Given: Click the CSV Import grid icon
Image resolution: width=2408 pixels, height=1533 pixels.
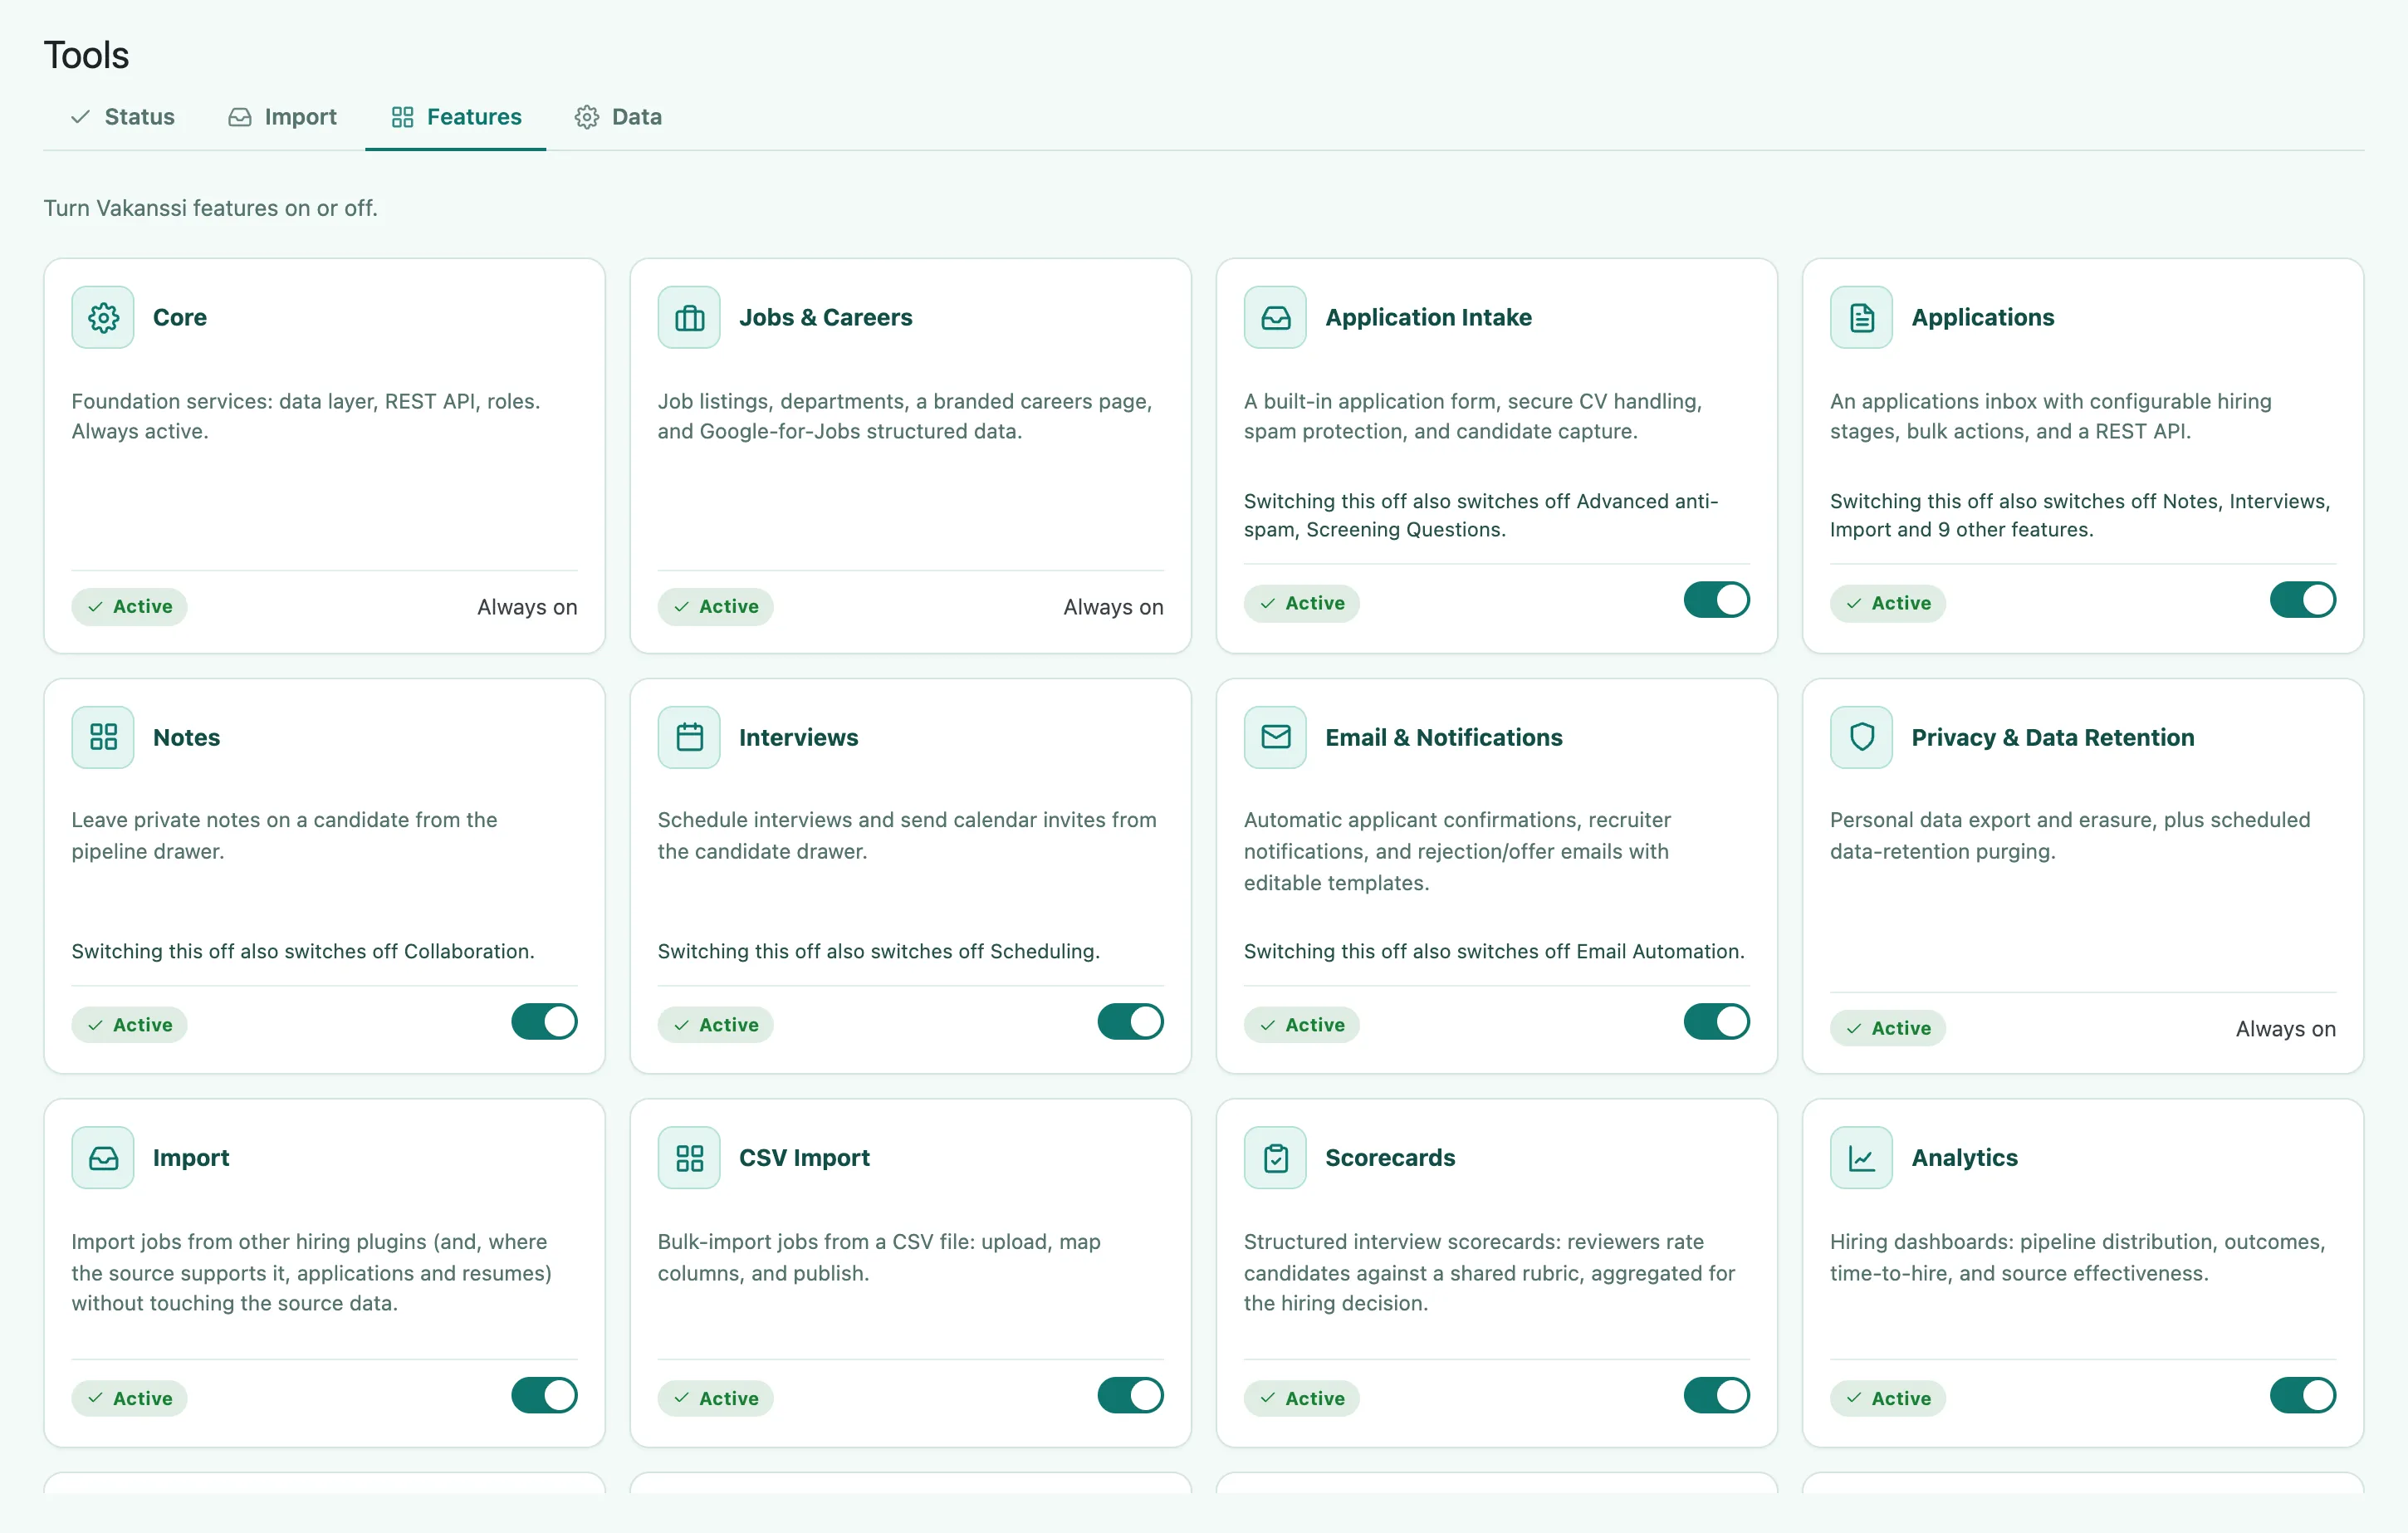Looking at the screenshot, I should click(x=689, y=1157).
